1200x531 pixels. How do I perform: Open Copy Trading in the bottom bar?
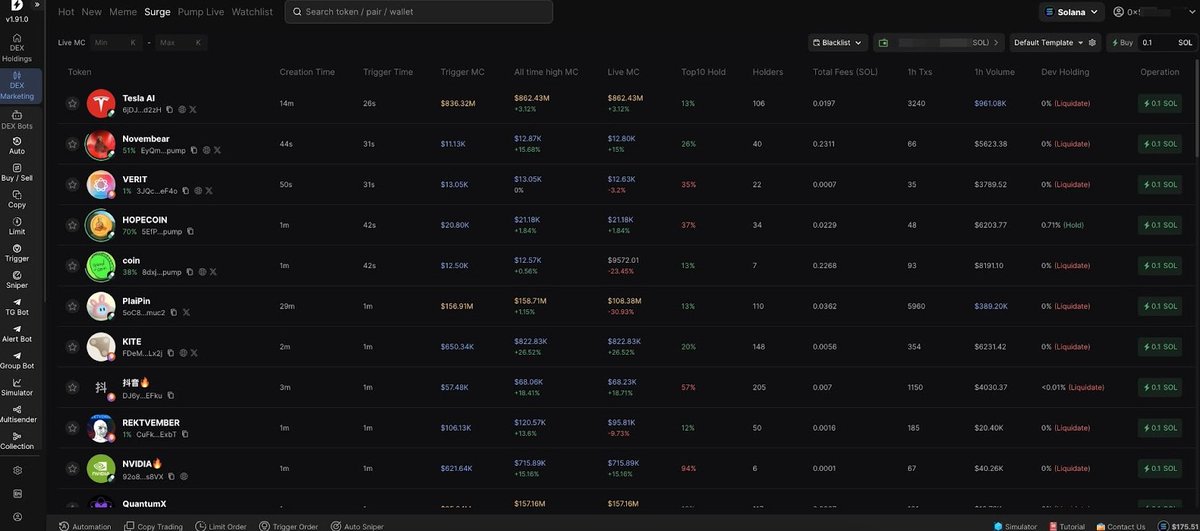(x=153, y=525)
